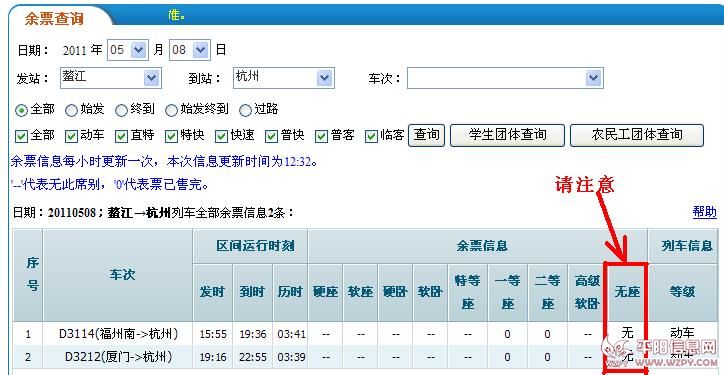Click arrival time 19:36
This screenshot has height=375, width=724.
(x=252, y=333)
